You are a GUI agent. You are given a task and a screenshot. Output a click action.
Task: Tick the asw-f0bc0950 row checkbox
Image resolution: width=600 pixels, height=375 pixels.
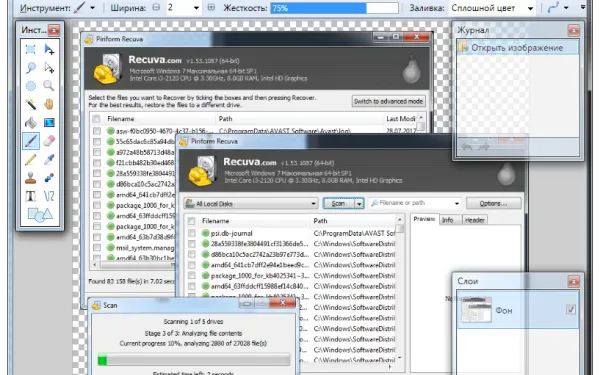97,131
